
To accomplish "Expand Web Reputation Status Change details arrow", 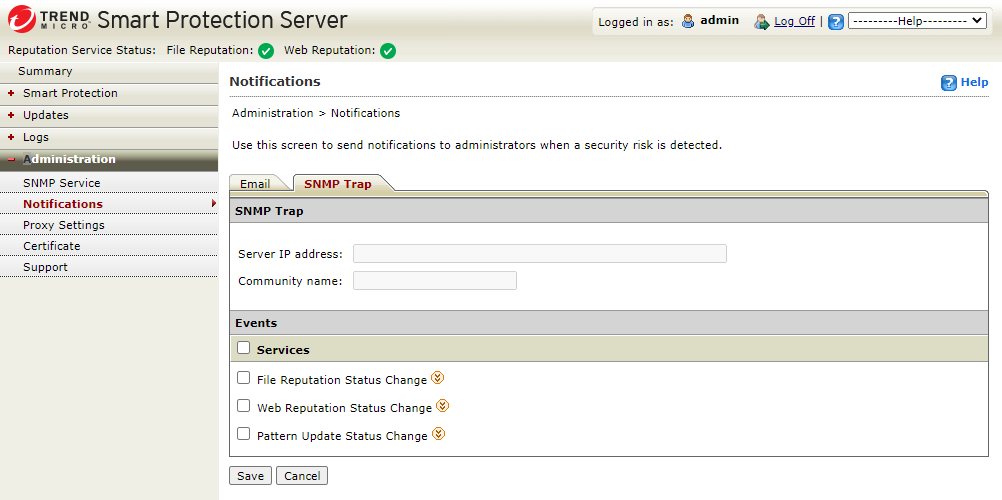I will tap(443, 407).
